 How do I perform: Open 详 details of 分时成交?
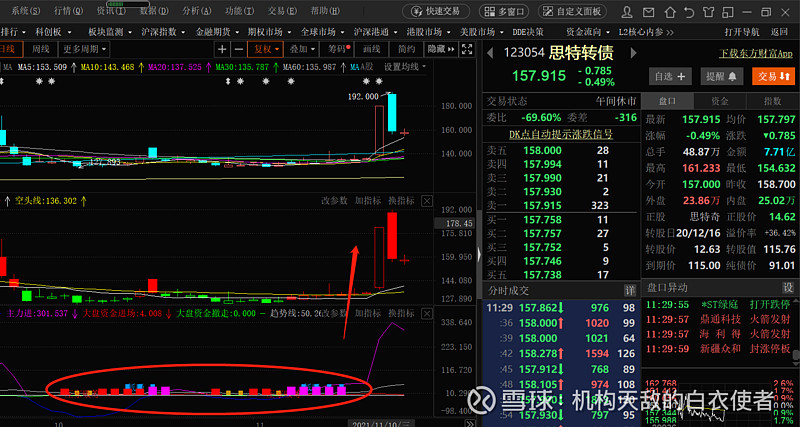click(630, 291)
